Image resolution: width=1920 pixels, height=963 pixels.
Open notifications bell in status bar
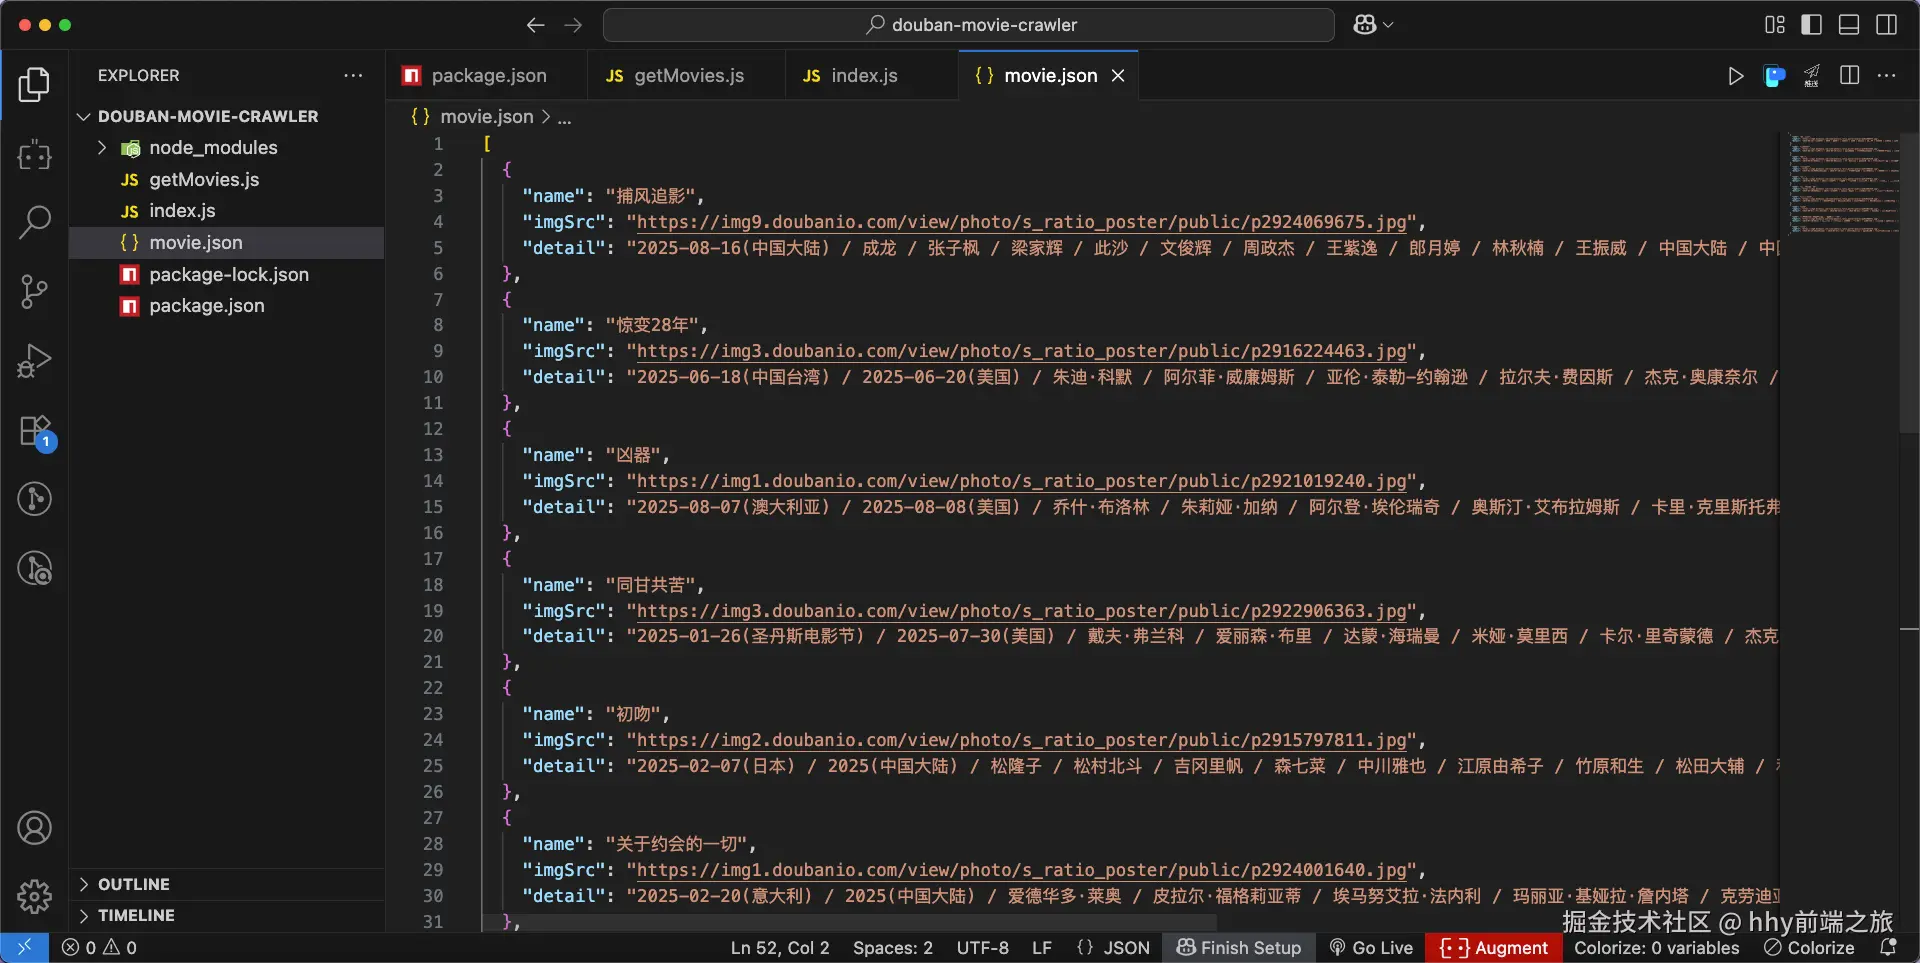click(x=1889, y=947)
